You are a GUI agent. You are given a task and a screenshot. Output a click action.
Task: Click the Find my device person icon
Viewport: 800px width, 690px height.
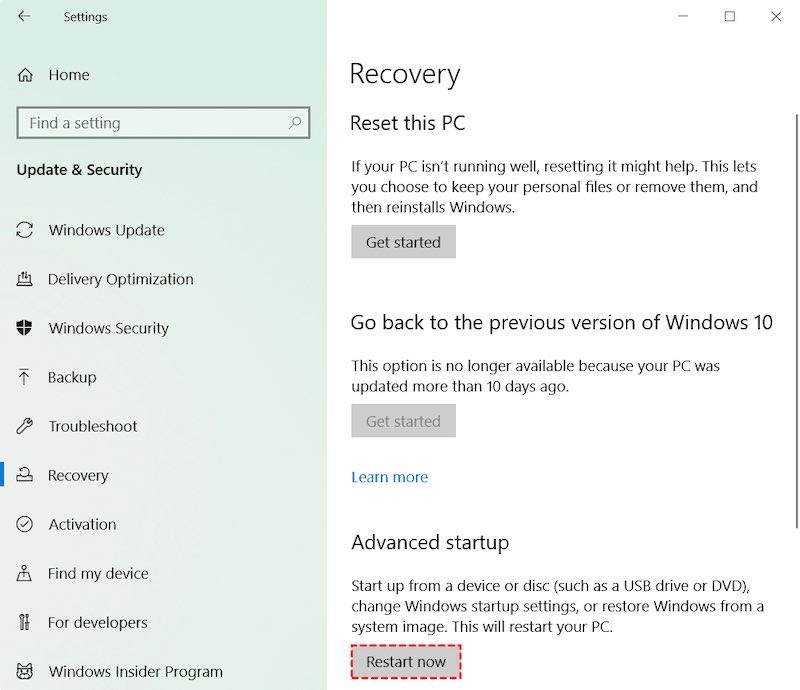24,573
